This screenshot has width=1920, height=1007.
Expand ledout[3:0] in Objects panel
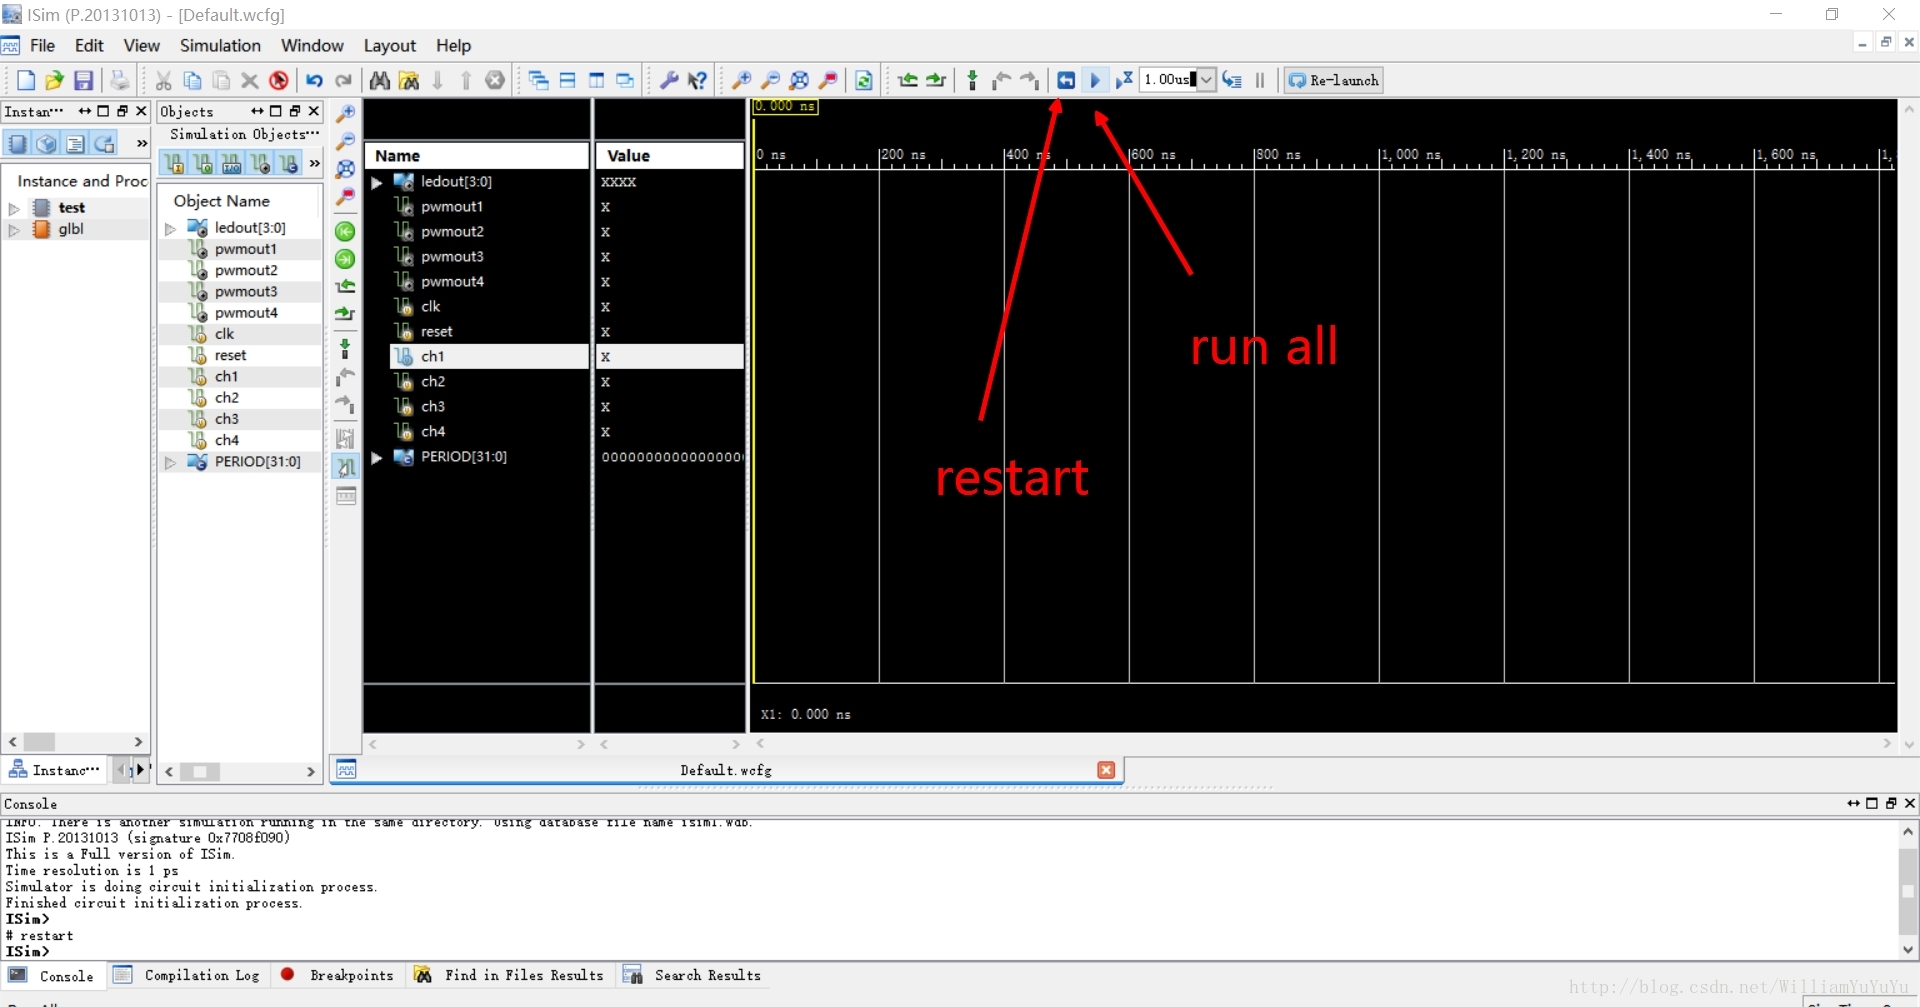coord(171,228)
